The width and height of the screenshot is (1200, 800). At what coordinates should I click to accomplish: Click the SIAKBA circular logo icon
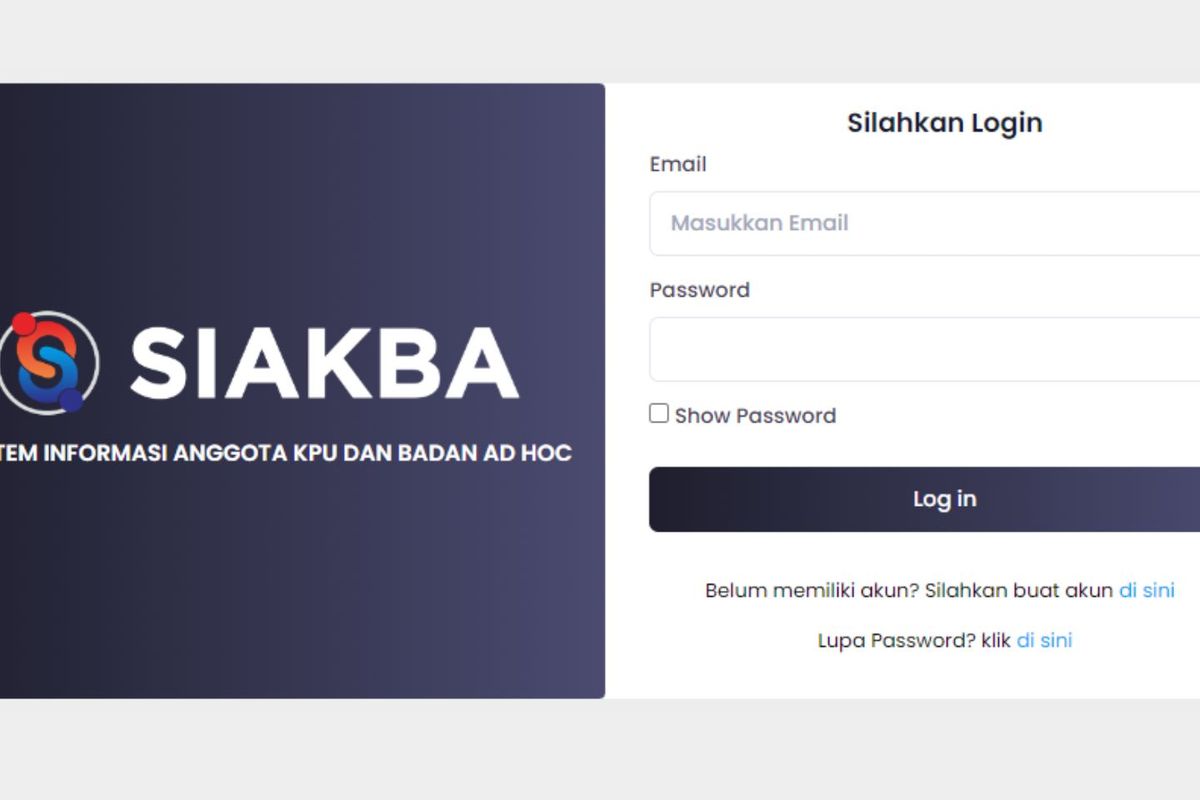48,362
